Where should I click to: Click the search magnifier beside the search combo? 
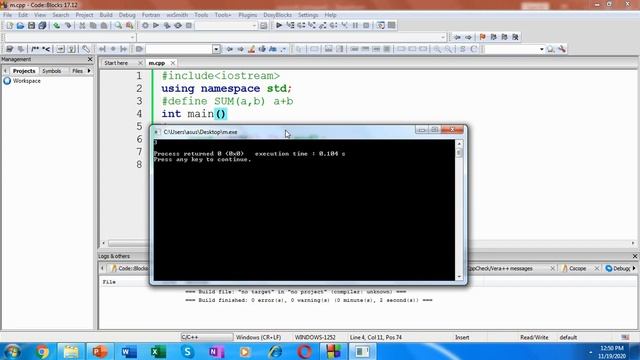[x=551, y=49]
